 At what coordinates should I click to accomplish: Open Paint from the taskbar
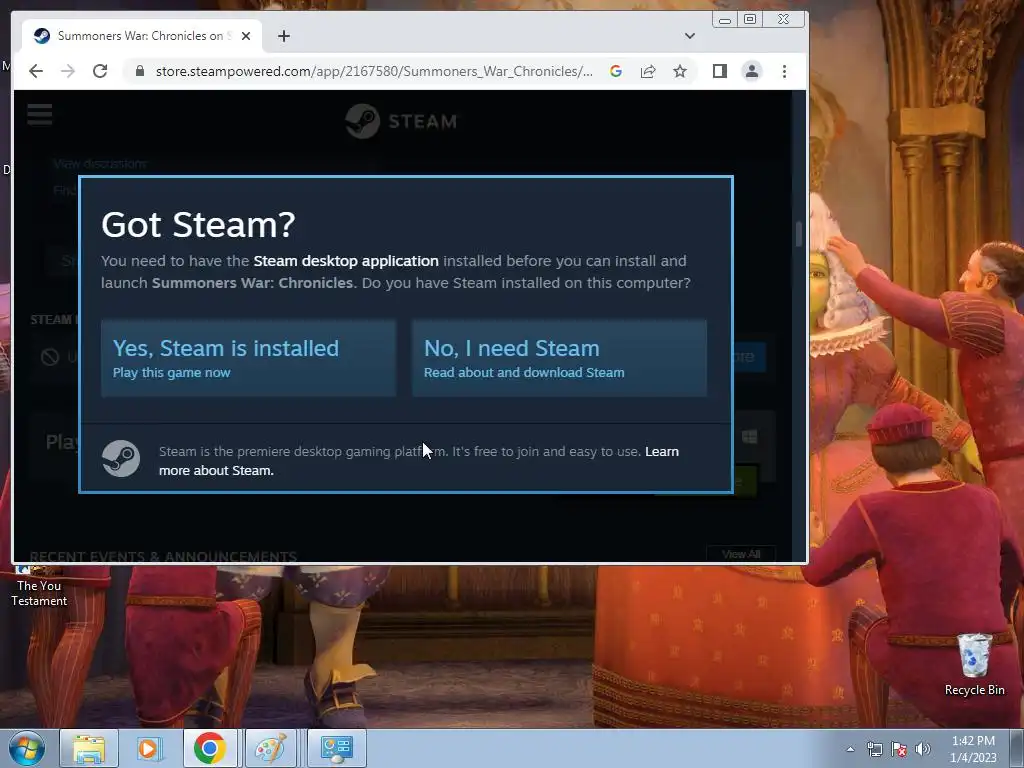270,748
